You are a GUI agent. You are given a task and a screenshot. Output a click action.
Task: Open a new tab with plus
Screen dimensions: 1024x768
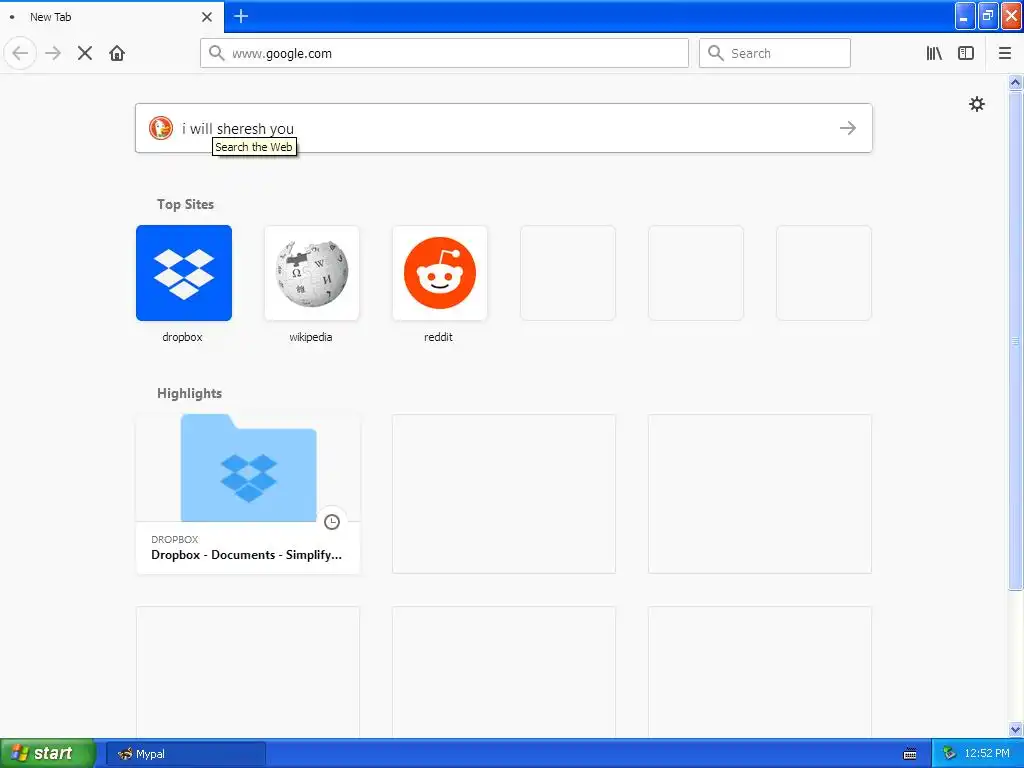[241, 16]
